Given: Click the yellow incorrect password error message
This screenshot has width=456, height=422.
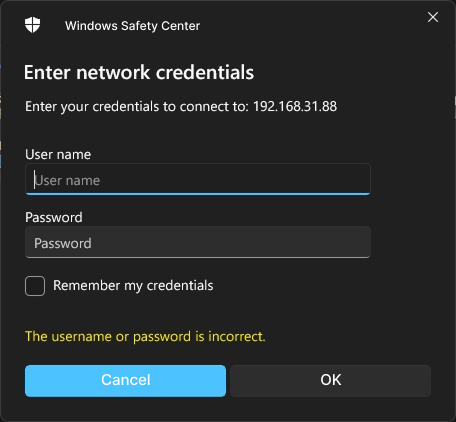Looking at the screenshot, I should (145, 337).
